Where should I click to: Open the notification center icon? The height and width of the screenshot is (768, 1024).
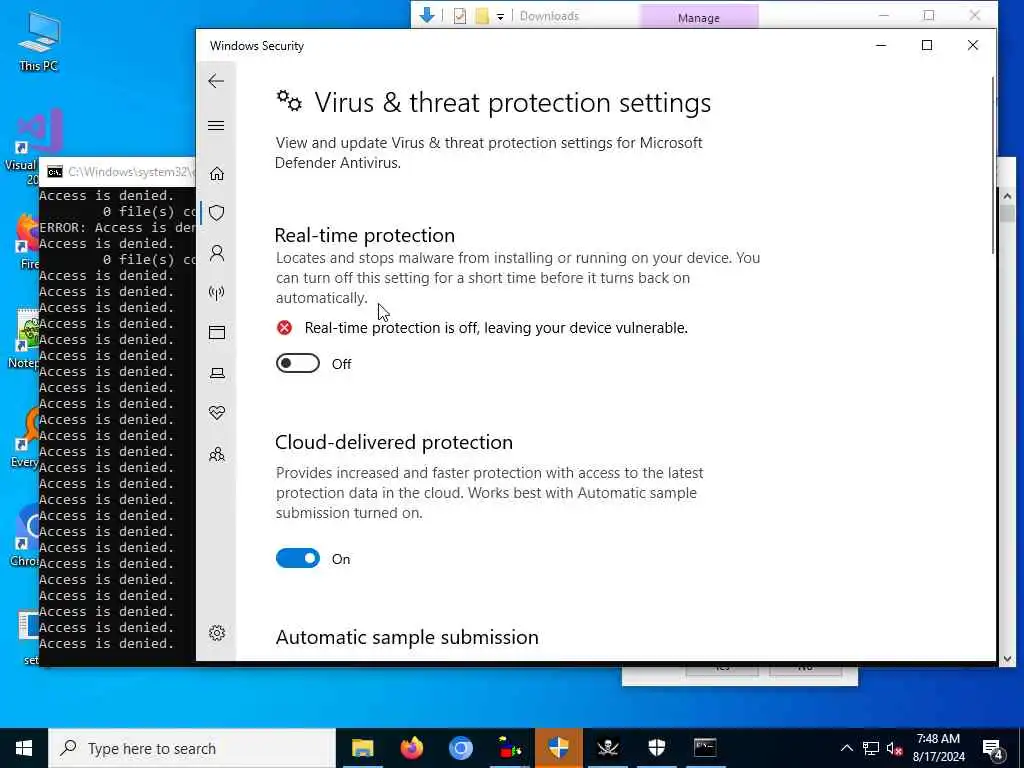pyautogui.click(x=993, y=748)
